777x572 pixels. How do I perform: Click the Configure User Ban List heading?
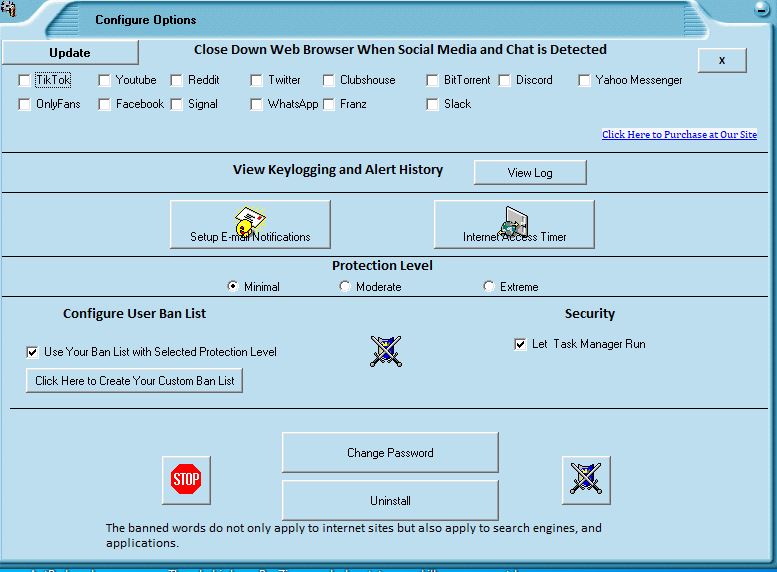coord(134,313)
